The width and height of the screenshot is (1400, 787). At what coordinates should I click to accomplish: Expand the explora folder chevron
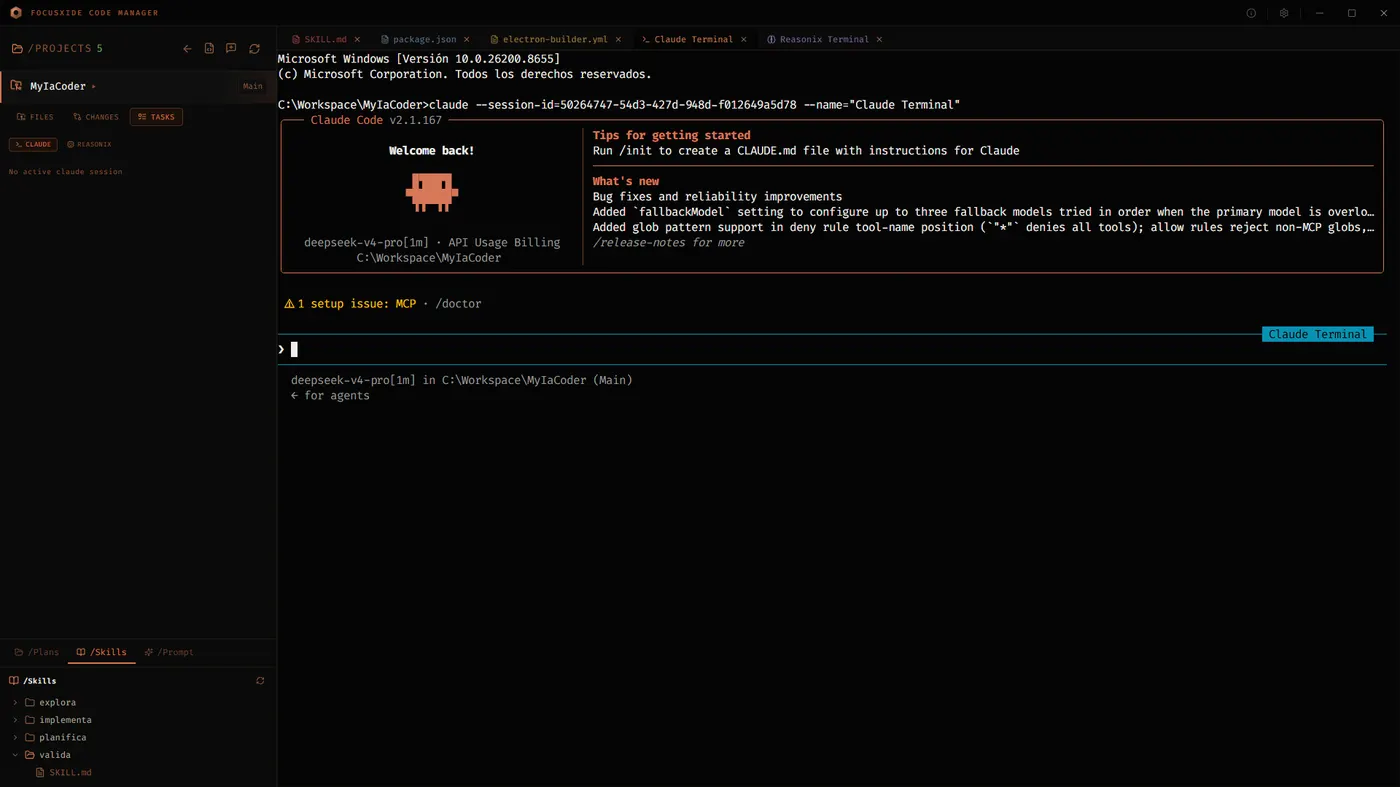[x=15, y=703]
